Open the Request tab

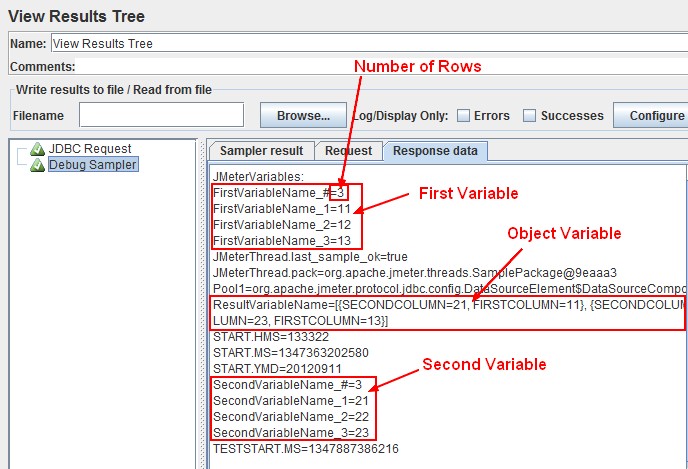[x=348, y=151]
